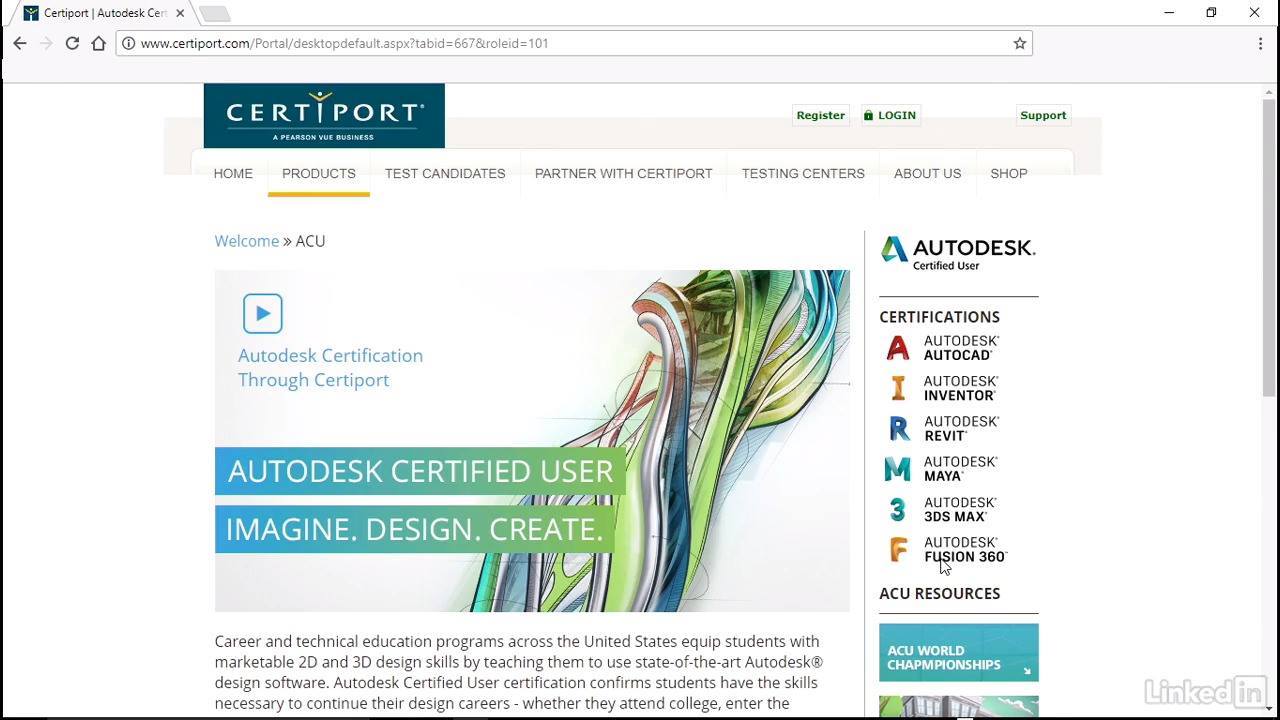This screenshot has height=720, width=1280.
Task: Click the 'ACU' breadcrumb text
Action: (311, 241)
